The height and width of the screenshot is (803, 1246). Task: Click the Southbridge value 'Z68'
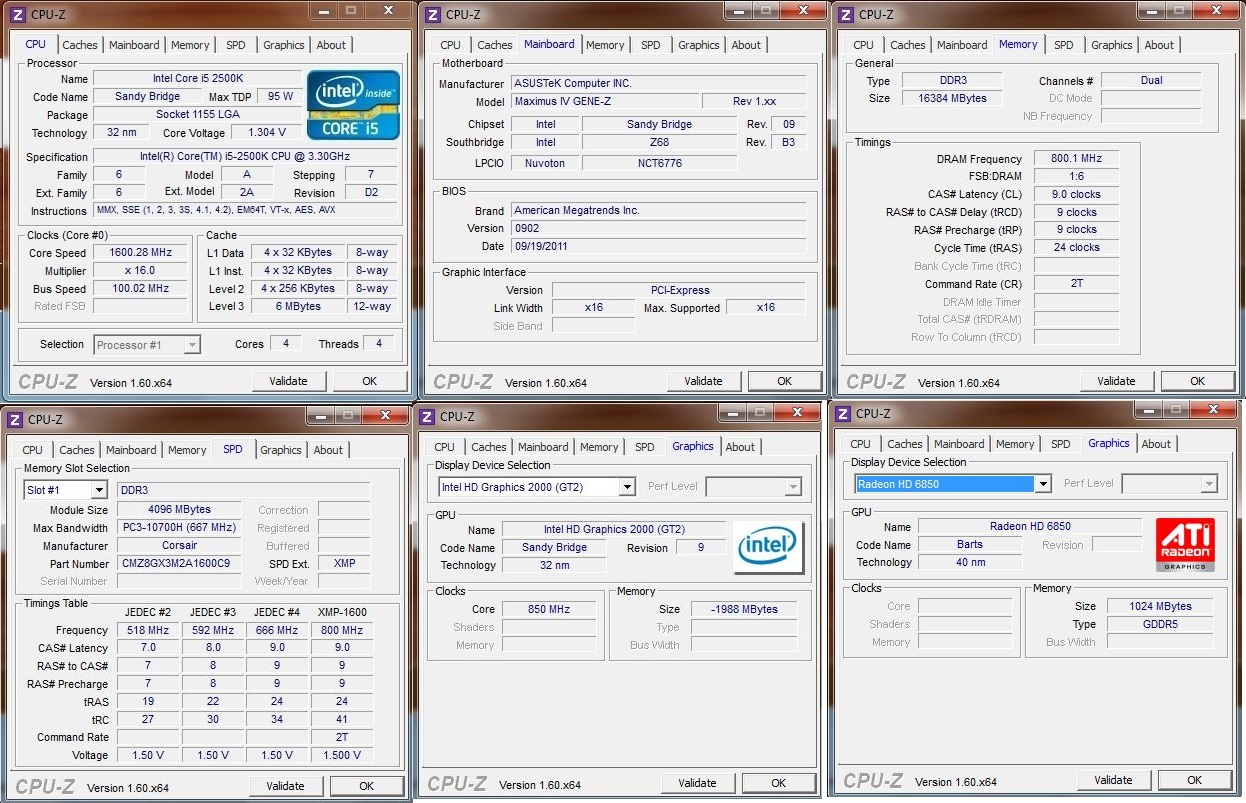[x=659, y=143]
